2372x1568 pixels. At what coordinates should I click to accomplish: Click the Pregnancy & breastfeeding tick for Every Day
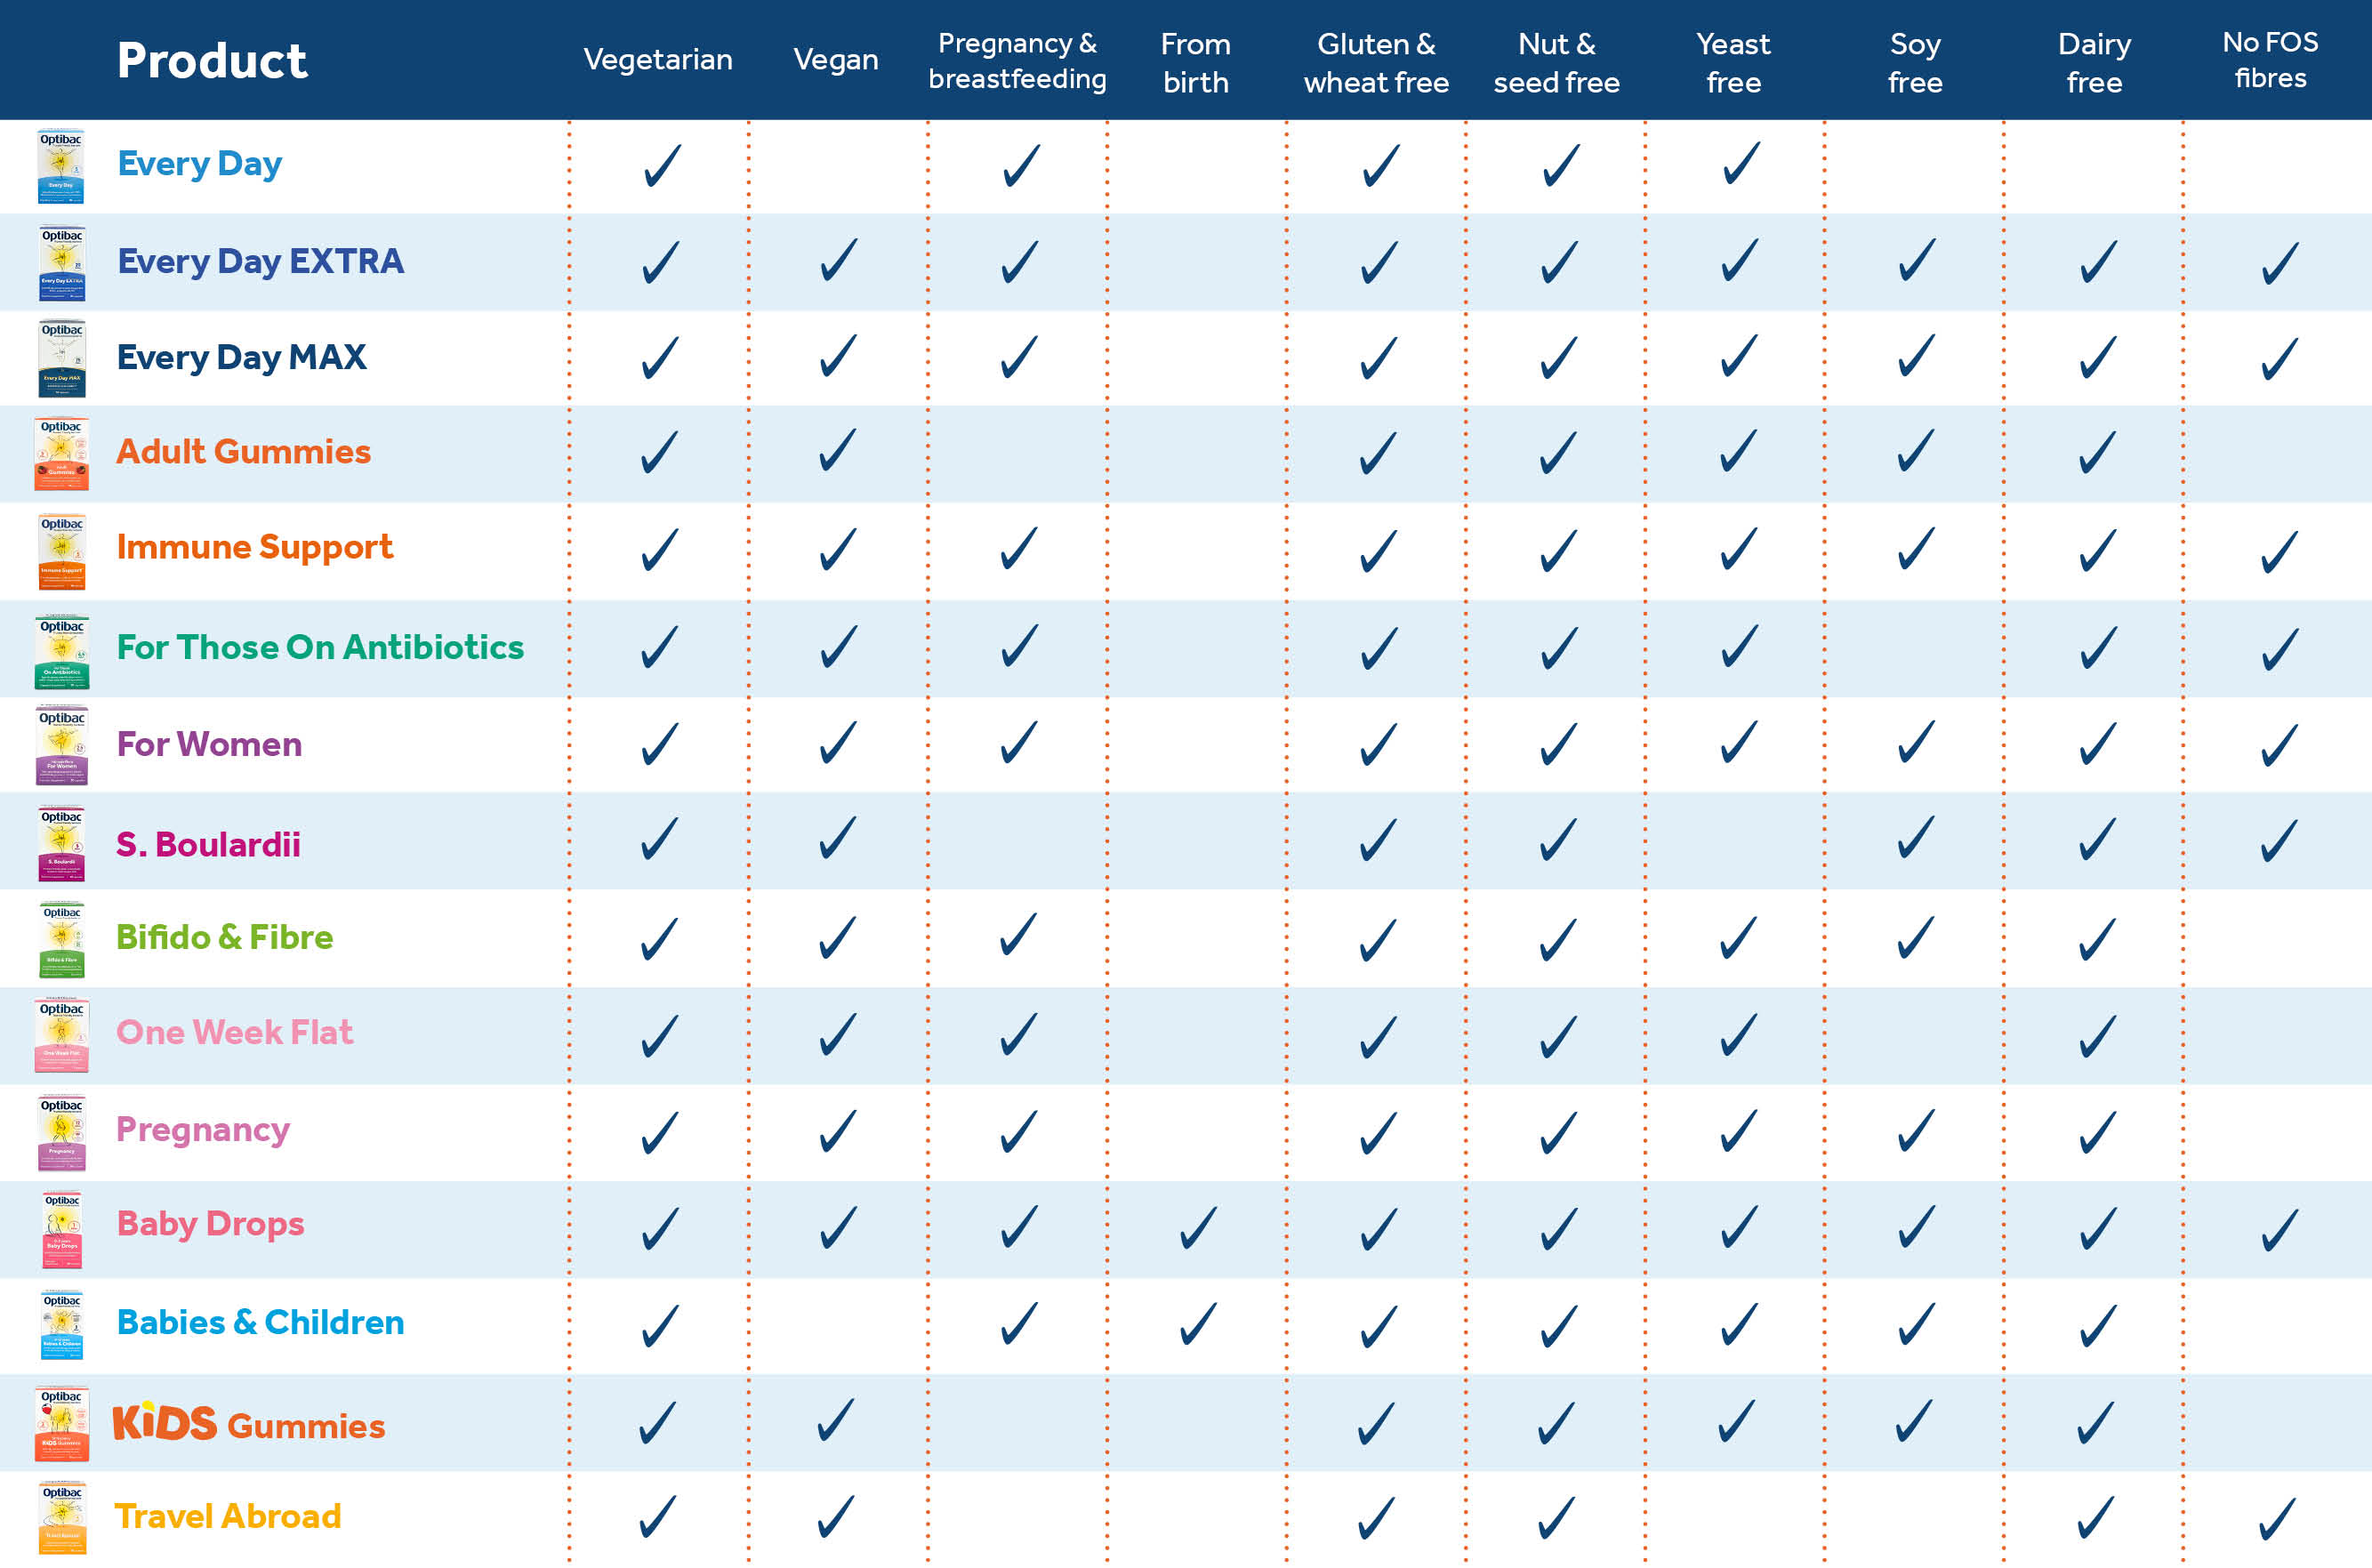point(1021,165)
